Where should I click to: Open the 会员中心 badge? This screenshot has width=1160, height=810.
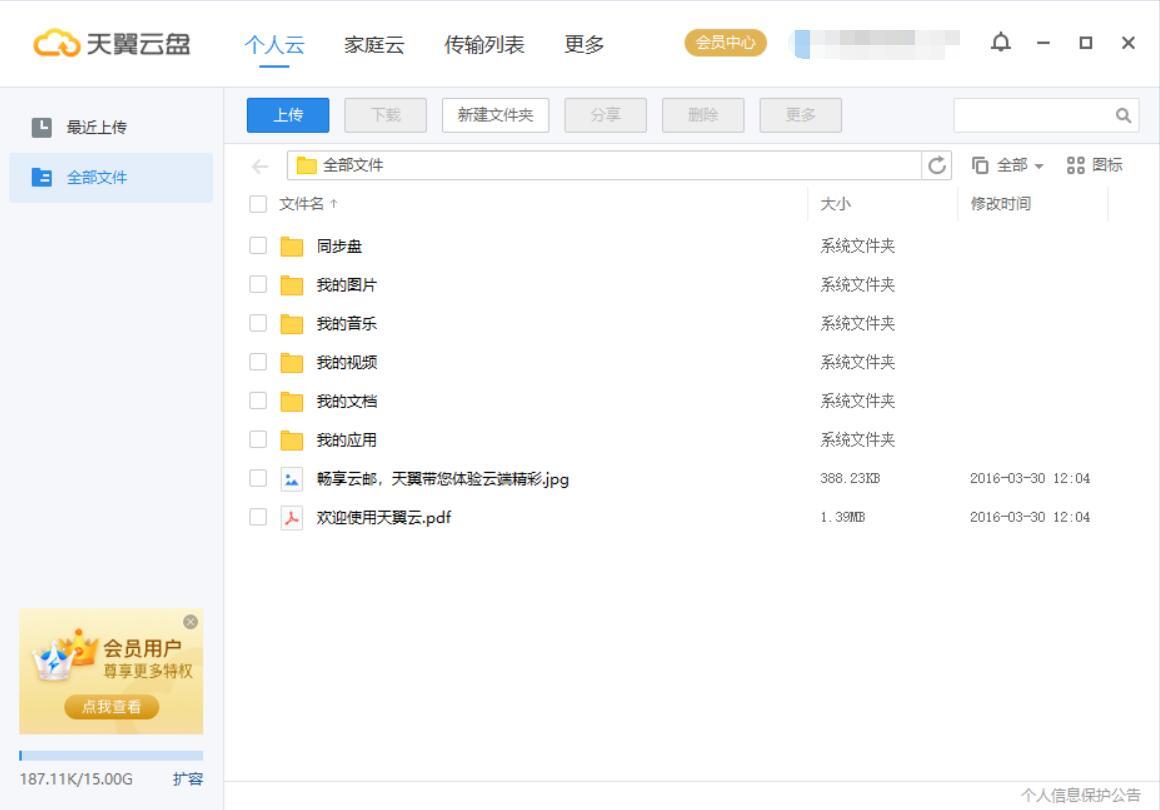point(725,43)
